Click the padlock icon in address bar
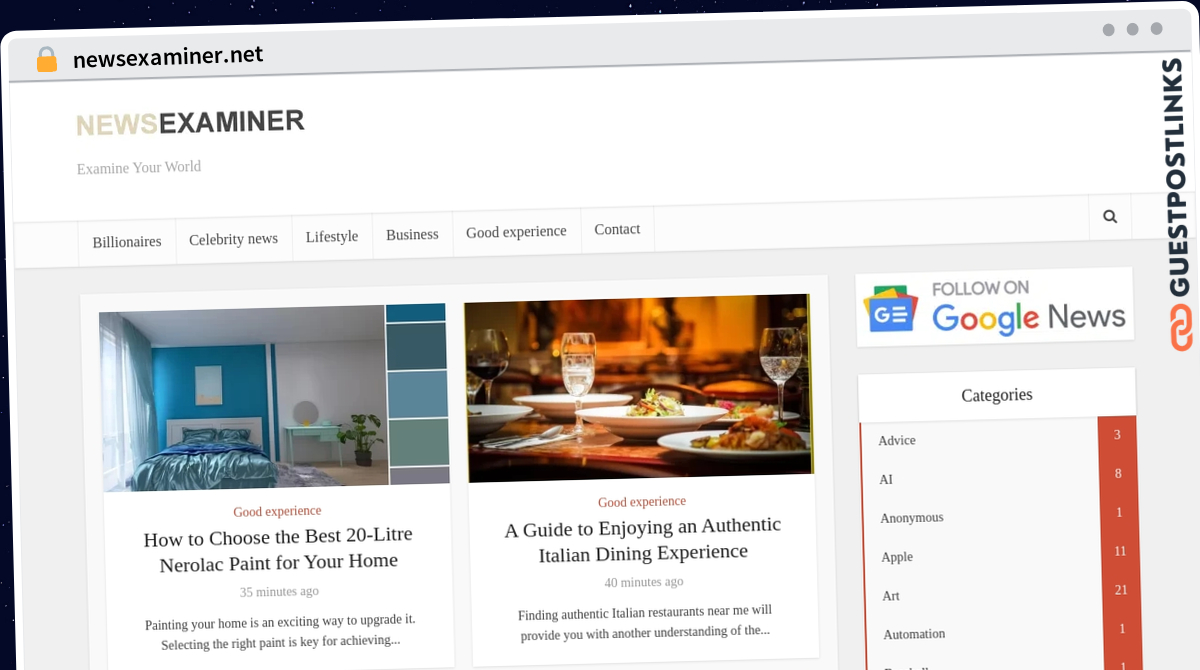Viewport: 1200px width, 670px height. tap(46, 60)
